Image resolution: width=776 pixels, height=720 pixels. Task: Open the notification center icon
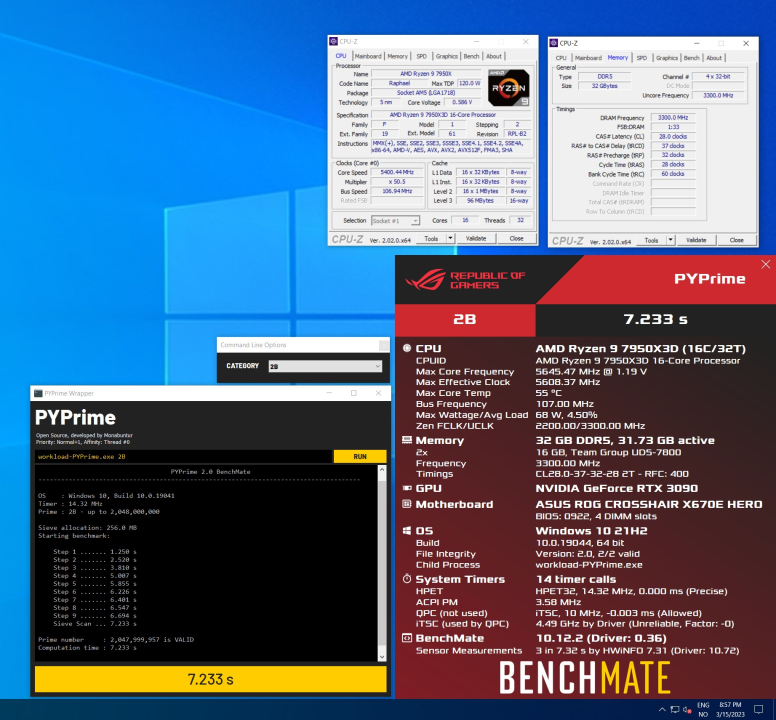click(759, 710)
